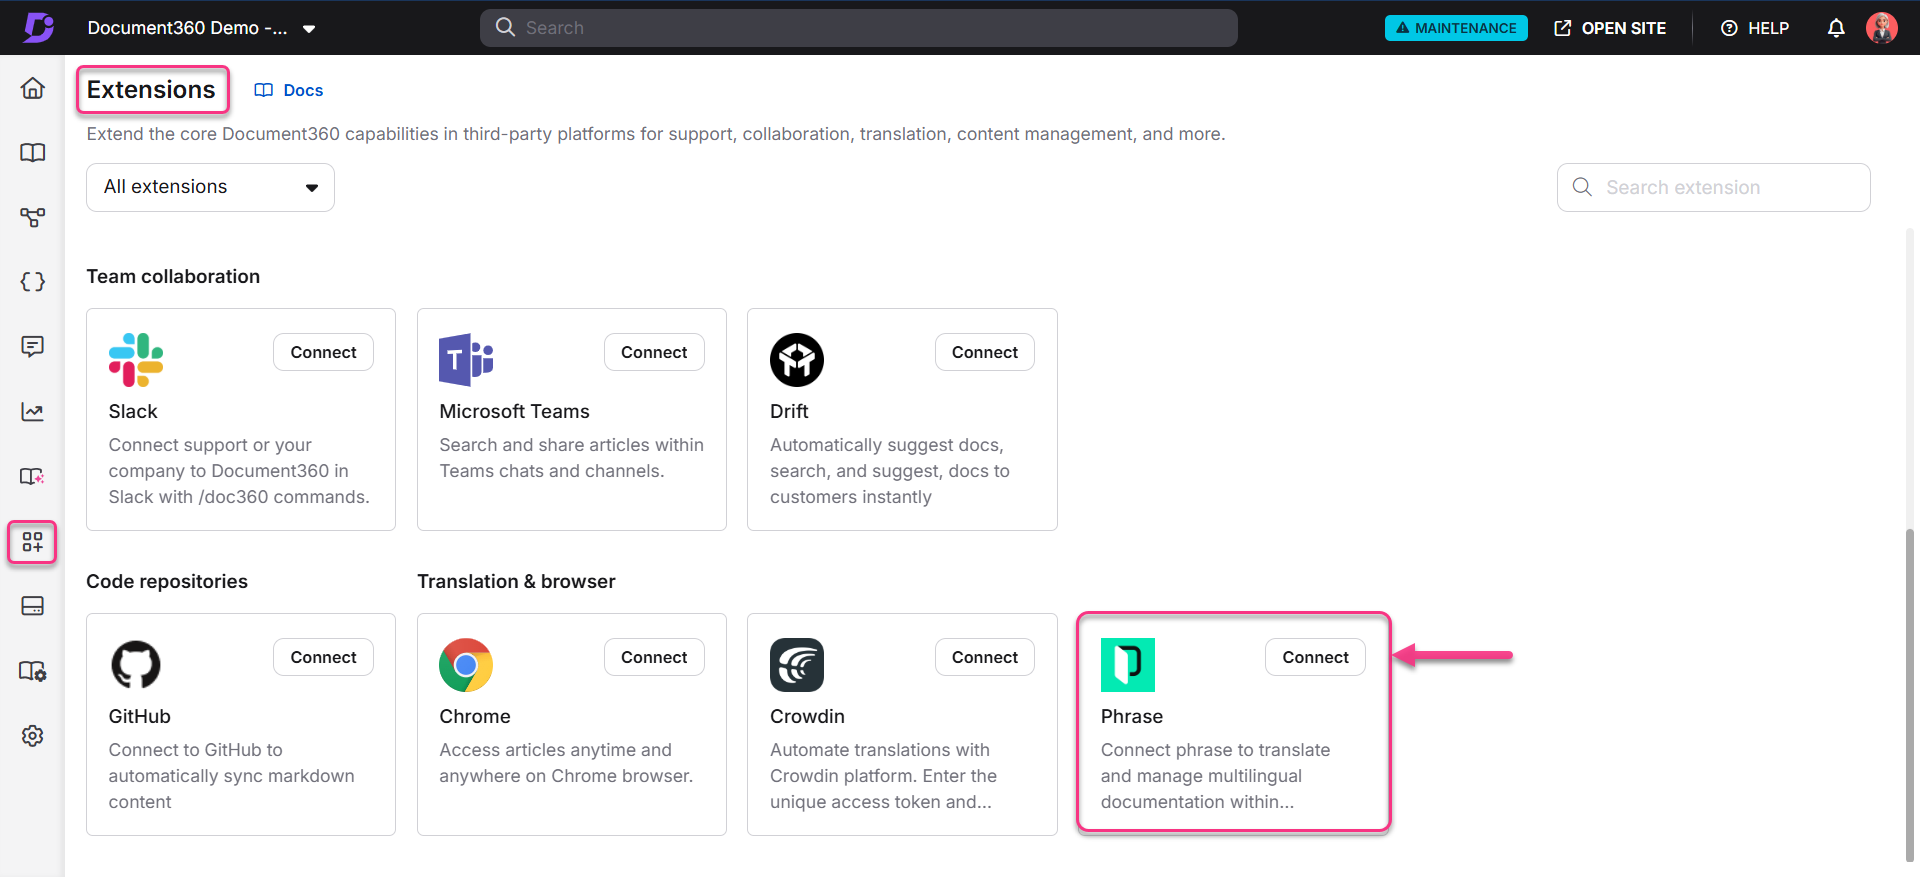Open the feedback comment icon in the sidebar
Screen dimensions: 1920x877
(33, 347)
